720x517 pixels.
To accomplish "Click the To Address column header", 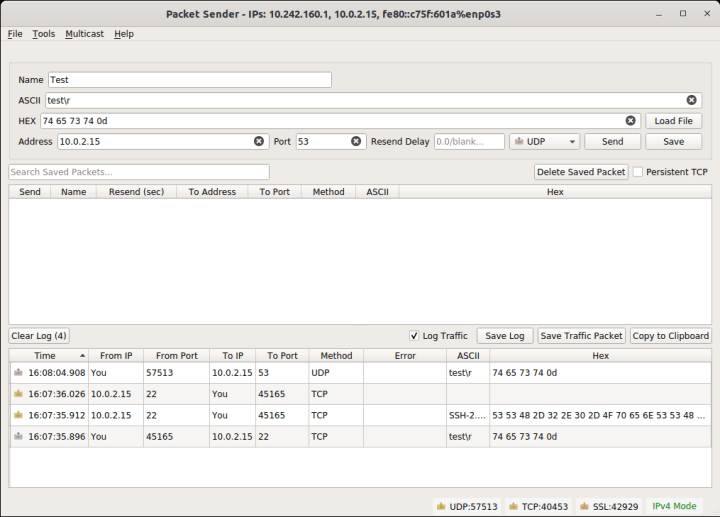I will point(212,191).
